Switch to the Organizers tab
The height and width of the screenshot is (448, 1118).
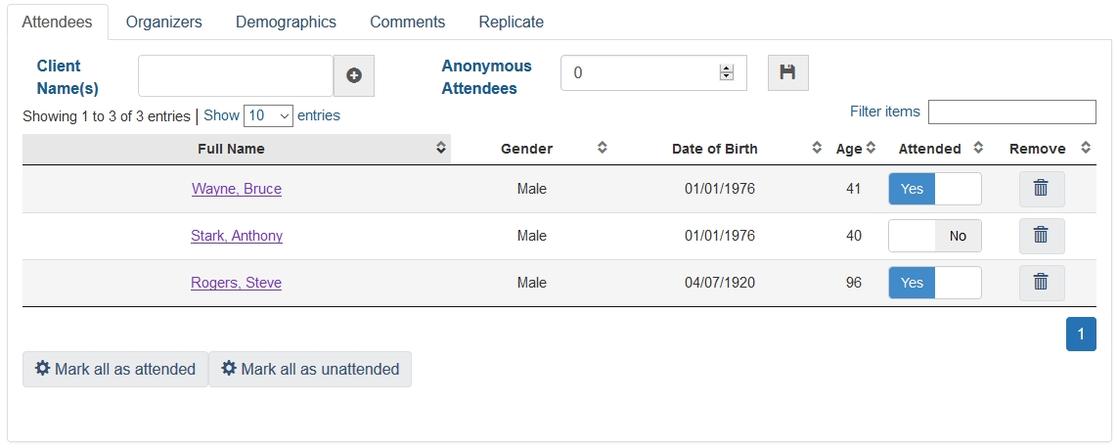coord(164,22)
